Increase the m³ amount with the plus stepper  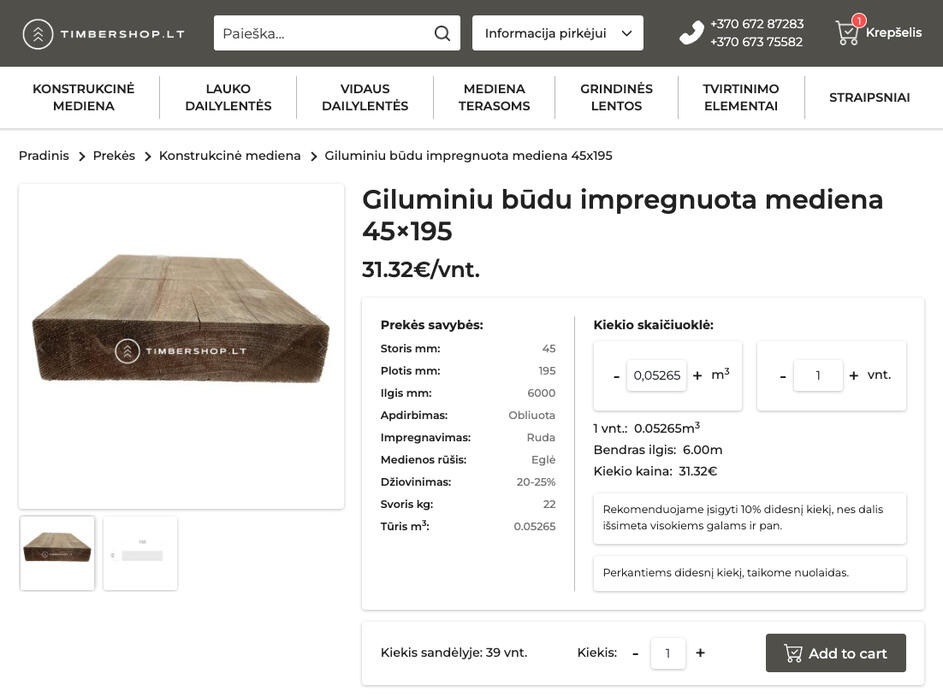tap(696, 375)
